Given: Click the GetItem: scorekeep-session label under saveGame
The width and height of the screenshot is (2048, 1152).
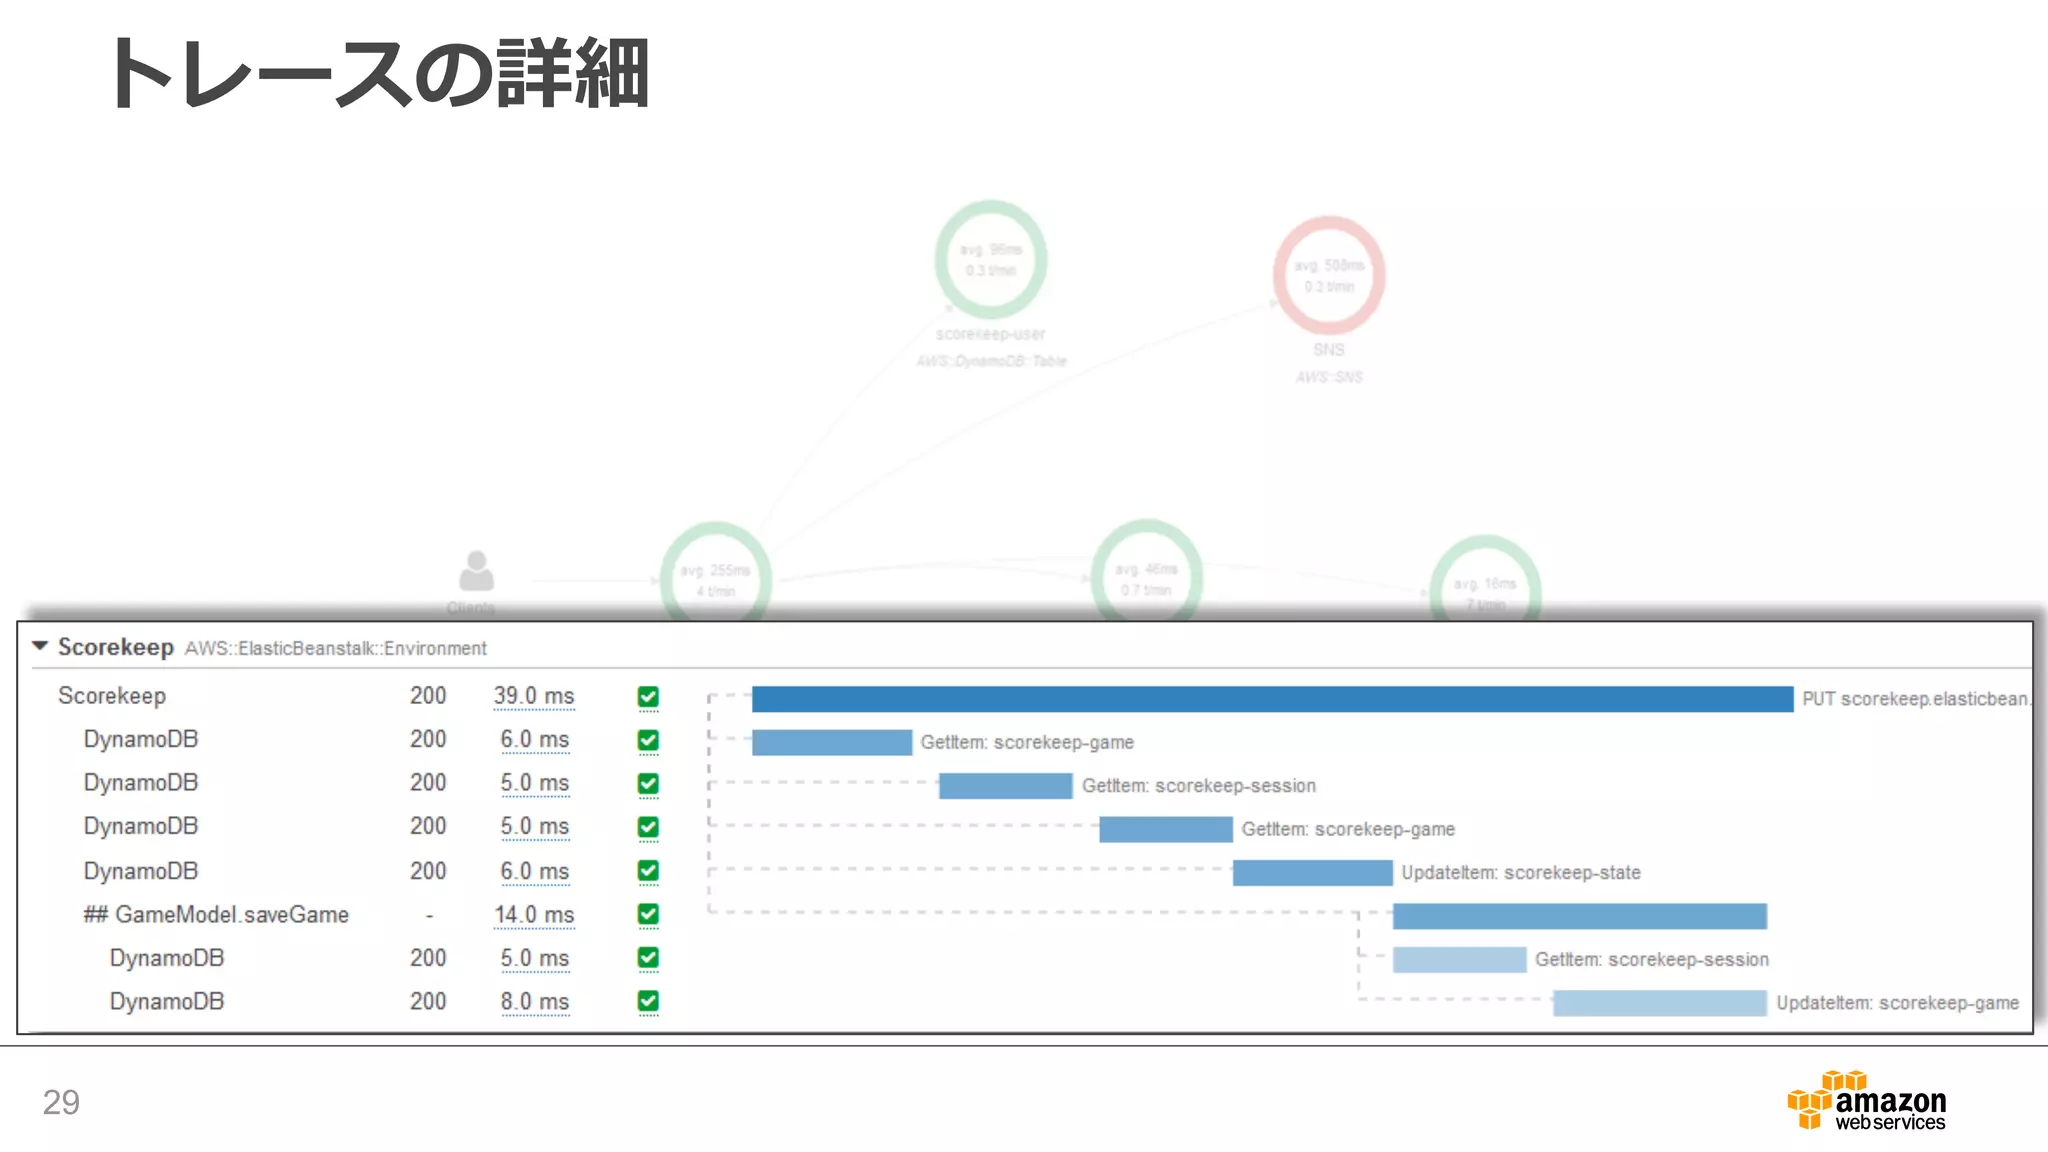Looking at the screenshot, I should pos(1651,960).
